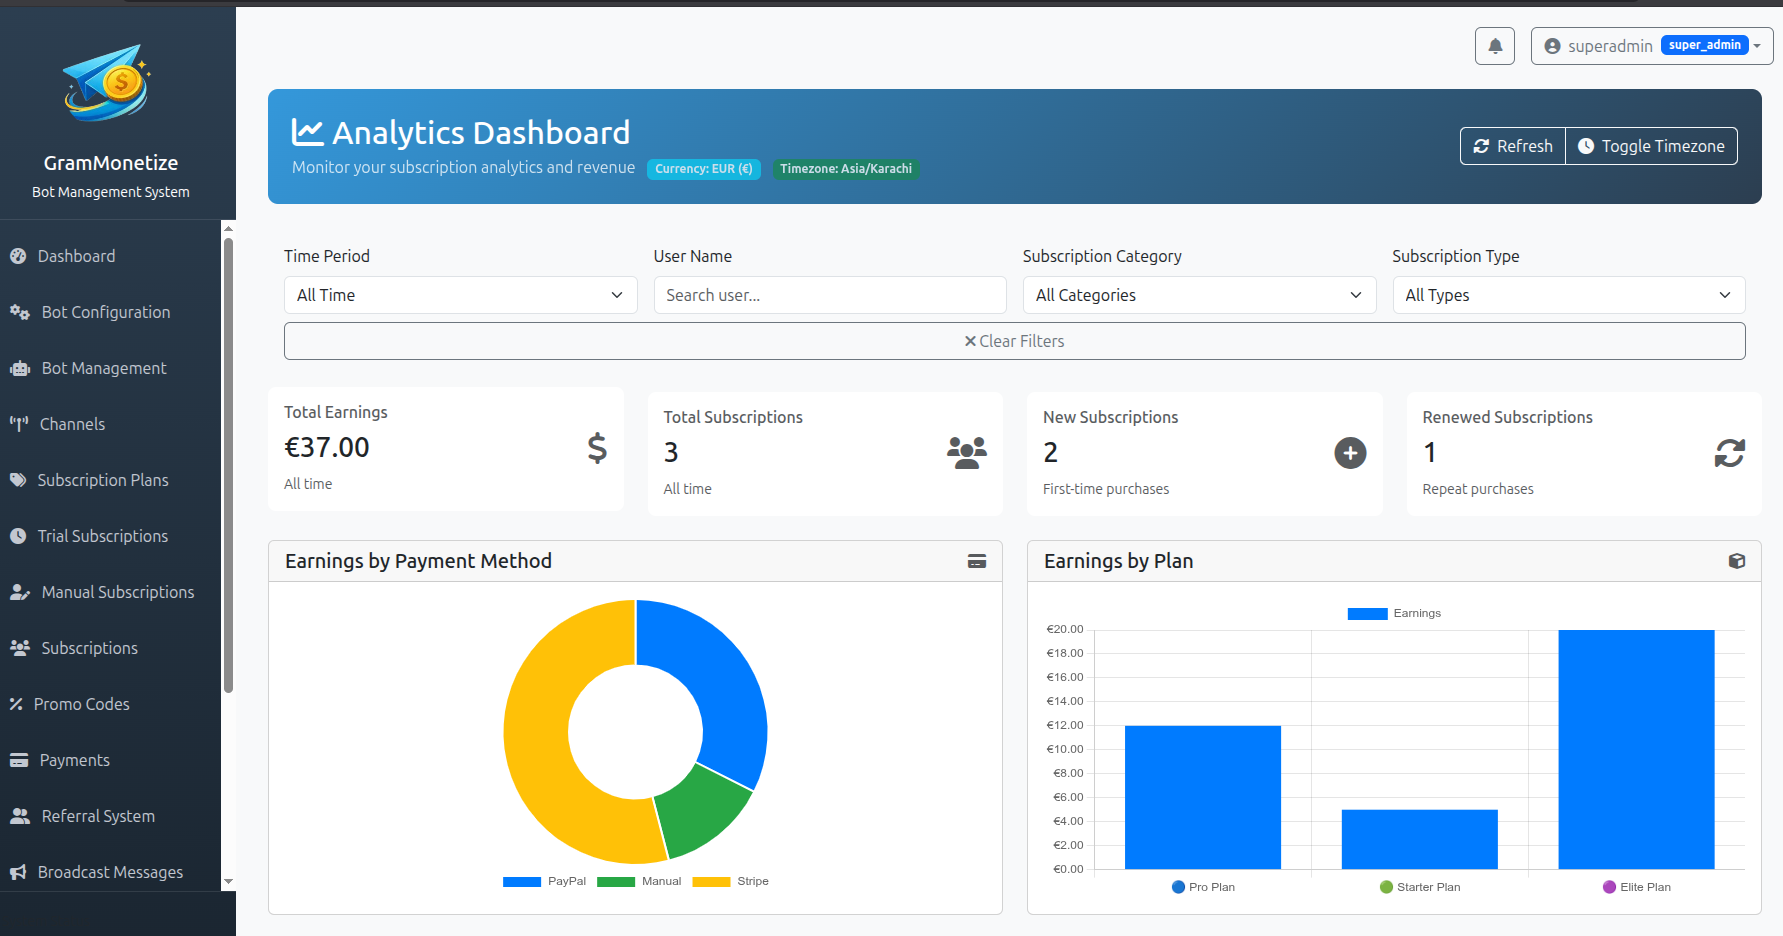
Task: Click the box icon on Earnings by Plan
Action: coord(1737,561)
